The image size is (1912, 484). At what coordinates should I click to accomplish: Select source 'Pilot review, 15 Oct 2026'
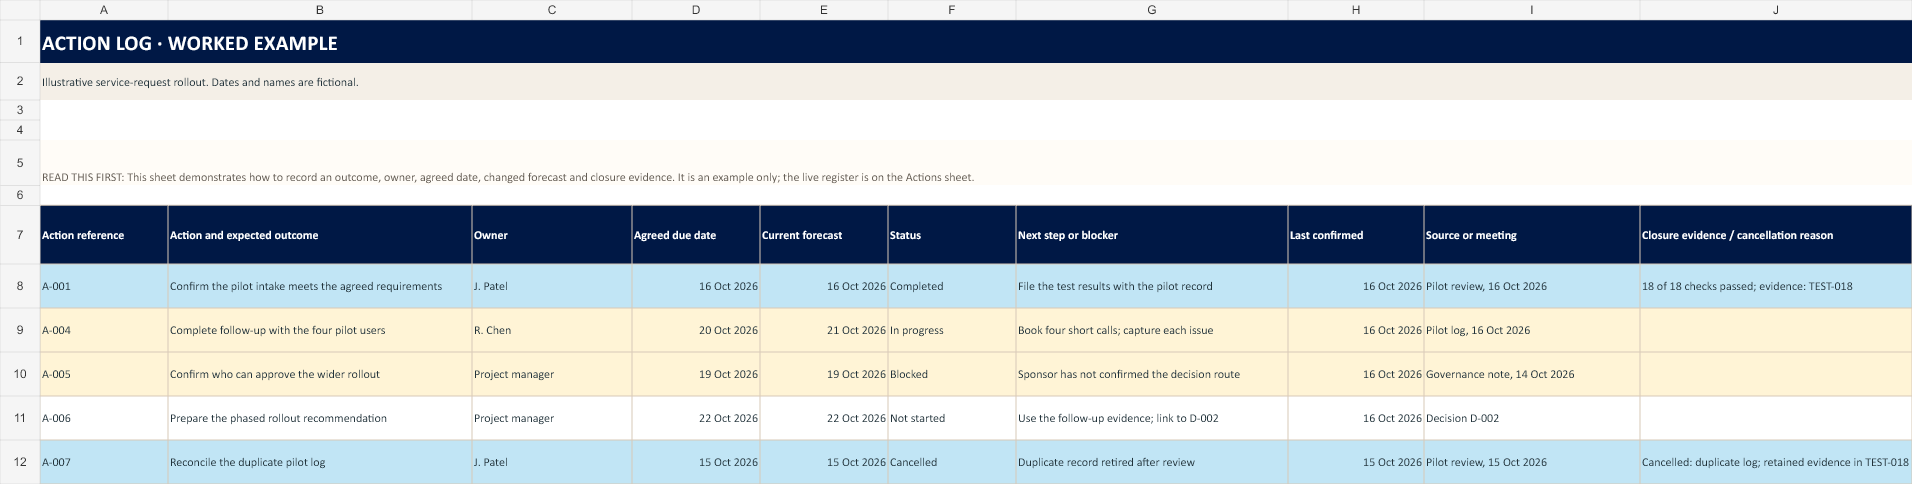tap(1532, 462)
